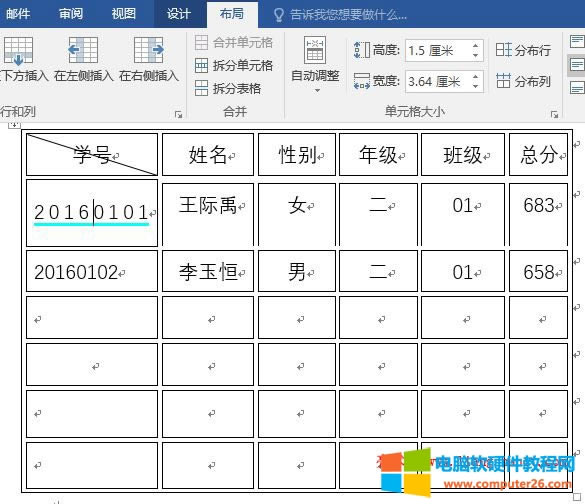Click the table move handle
This screenshot has height=504, width=585.
coord(14,124)
